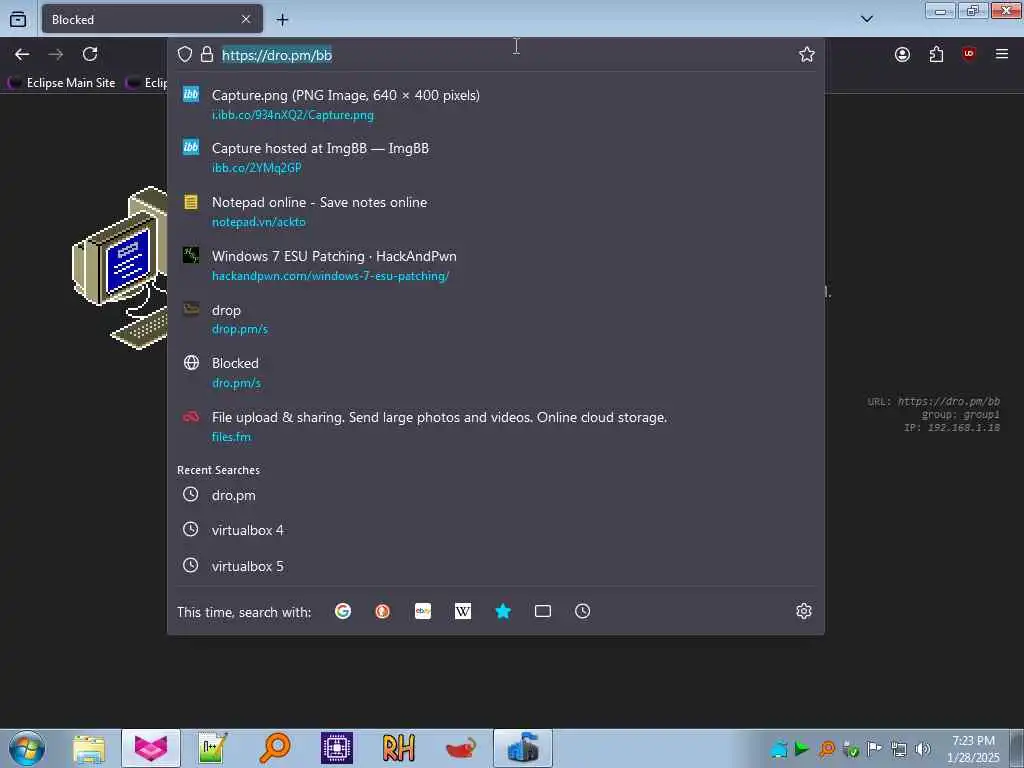
Task: Open Capture hosted at ImgBB suggestion
Action: point(496,157)
